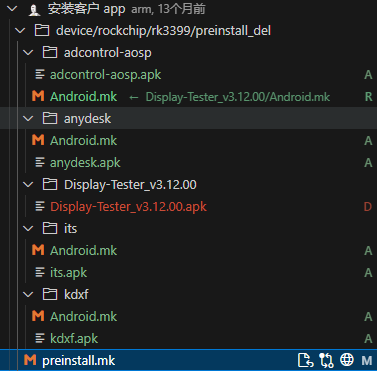Select the 安装客户 app commit title
This screenshot has width=377, height=371.
coord(86,9)
